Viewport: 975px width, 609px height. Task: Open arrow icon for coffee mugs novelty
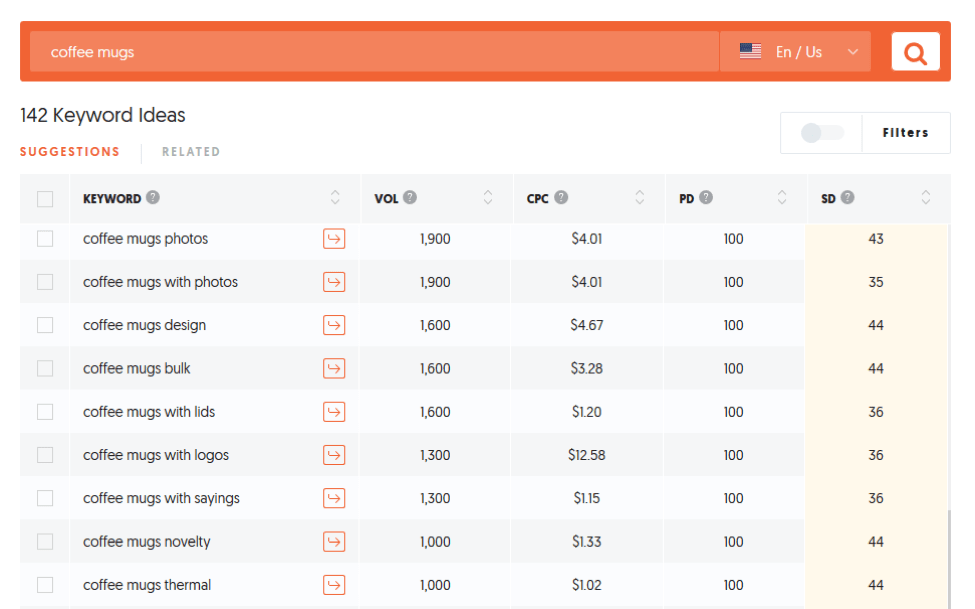pyautogui.click(x=334, y=541)
